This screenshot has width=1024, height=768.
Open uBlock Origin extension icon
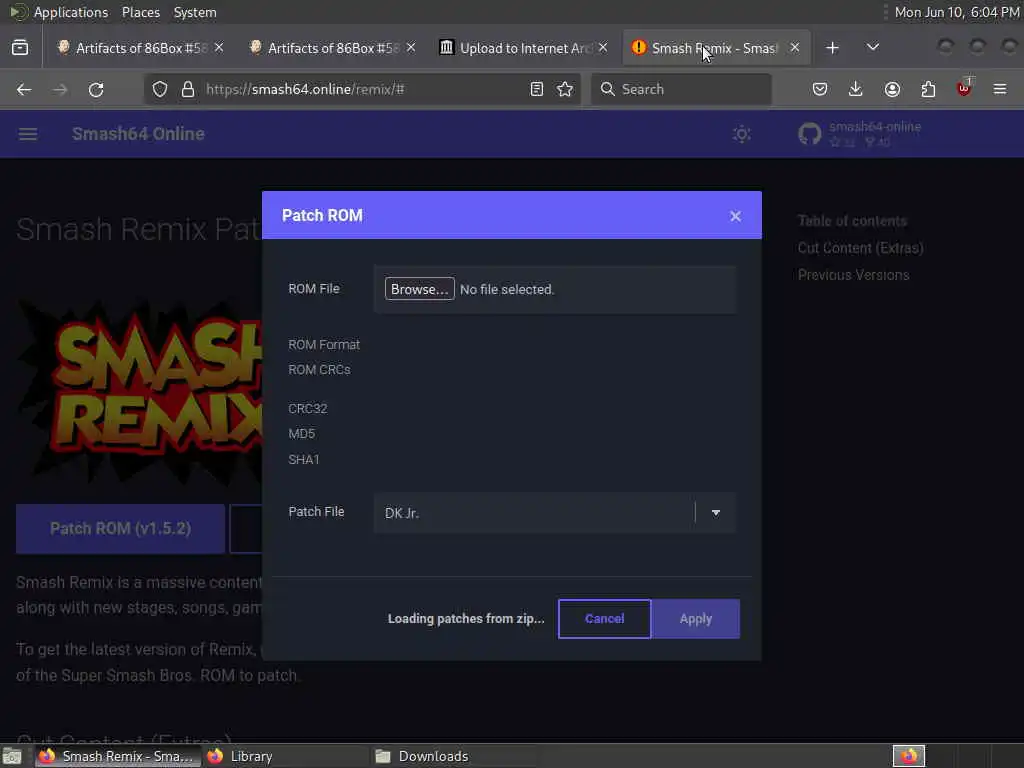(964, 88)
